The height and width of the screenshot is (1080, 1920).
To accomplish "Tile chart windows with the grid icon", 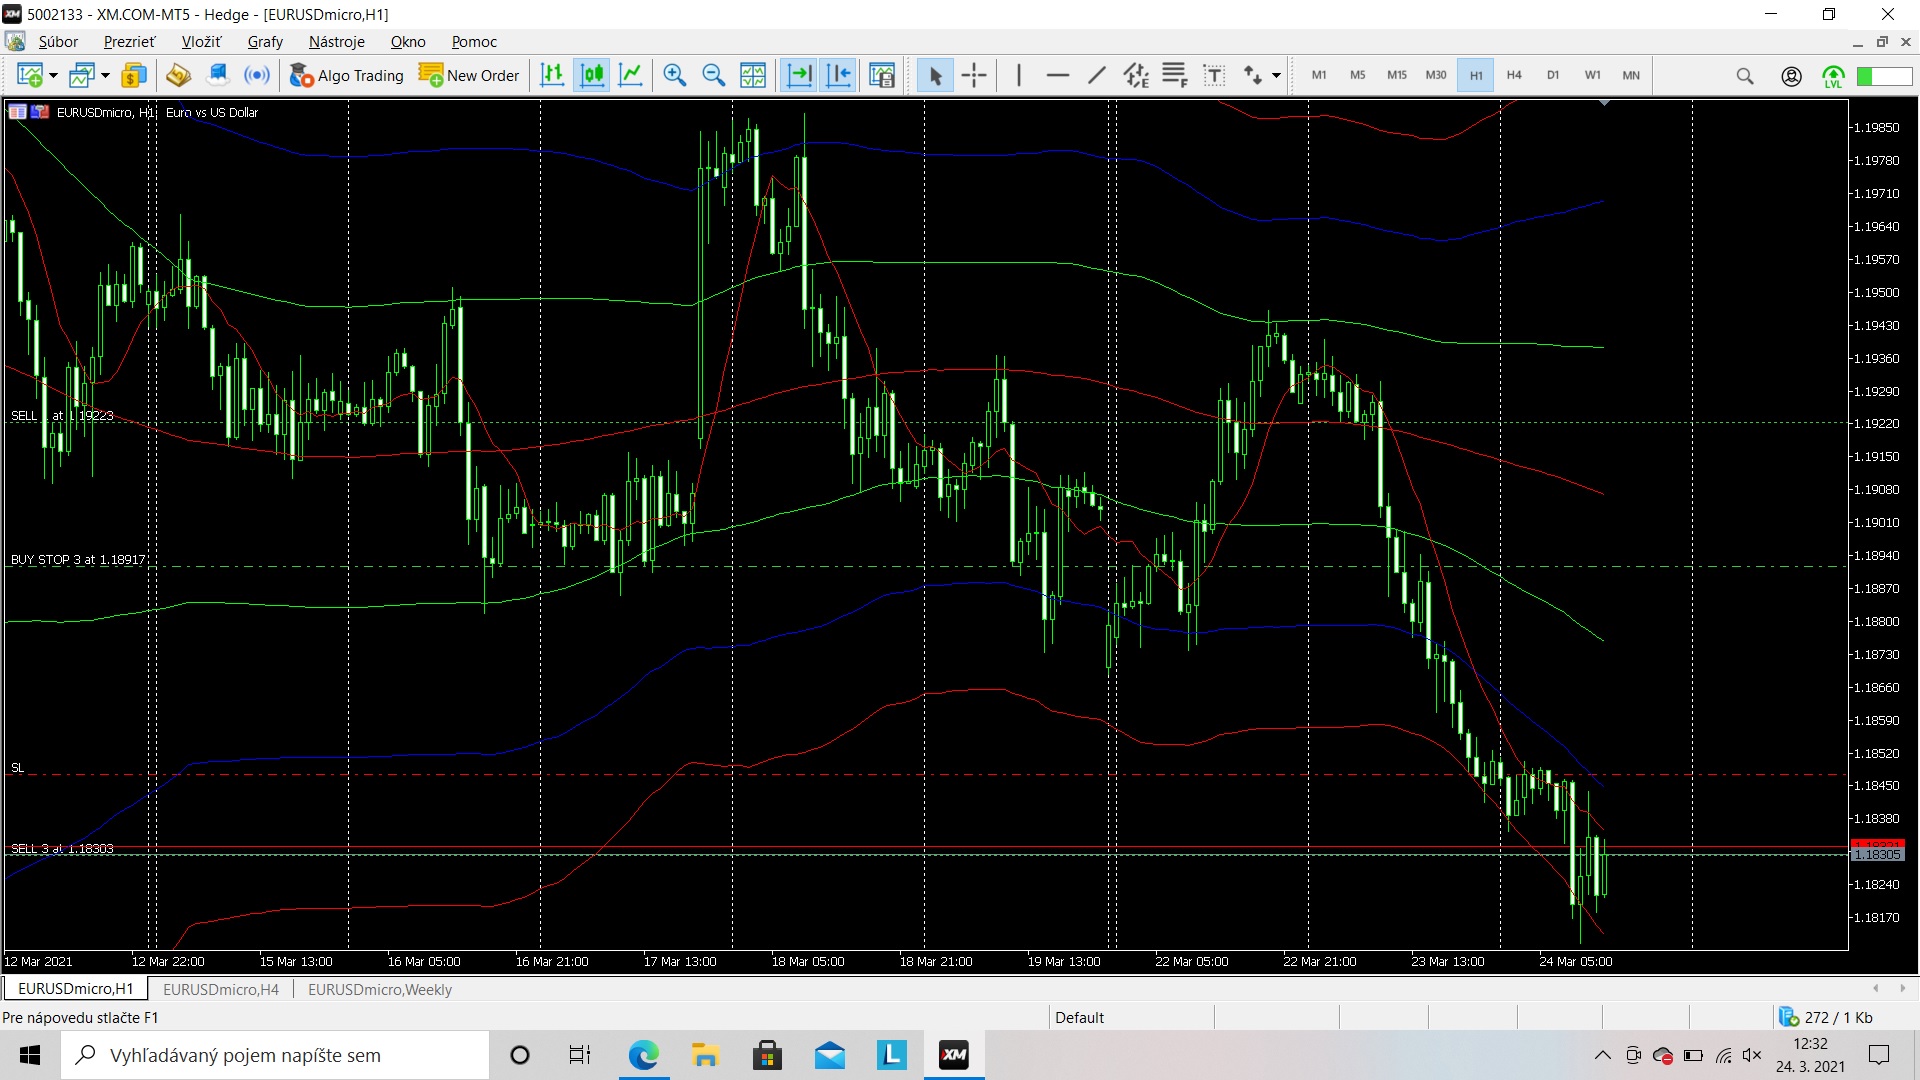I will (x=753, y=75).
